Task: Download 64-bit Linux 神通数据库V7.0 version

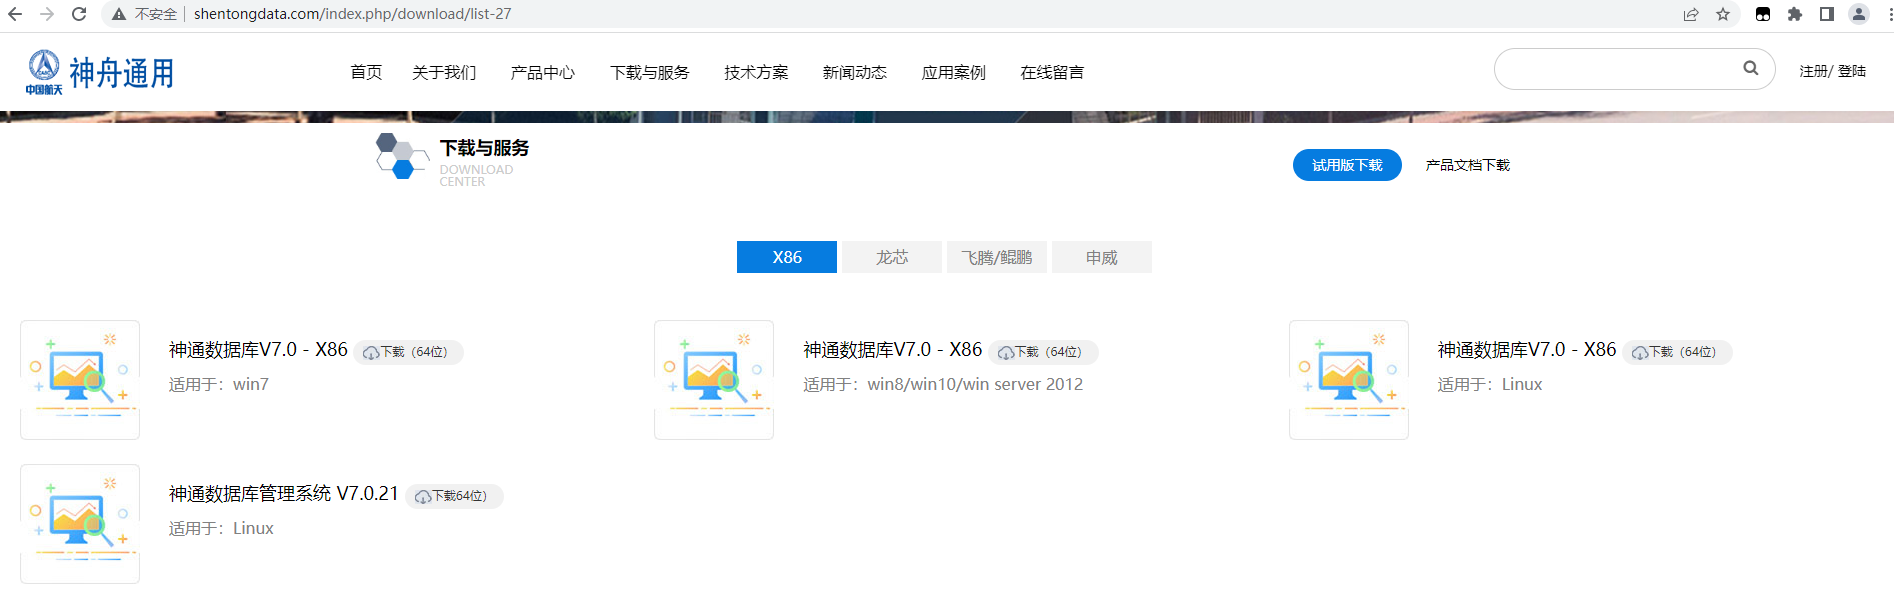Action: click(1677, 352)
